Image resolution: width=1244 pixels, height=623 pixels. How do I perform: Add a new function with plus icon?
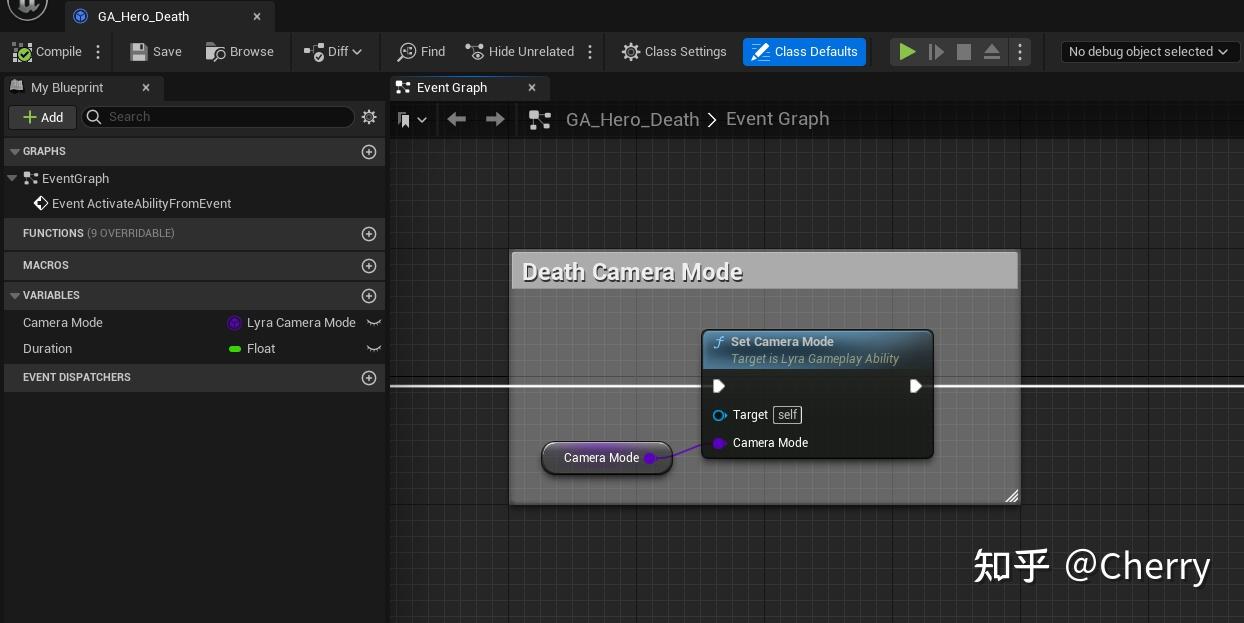[369, 234]
